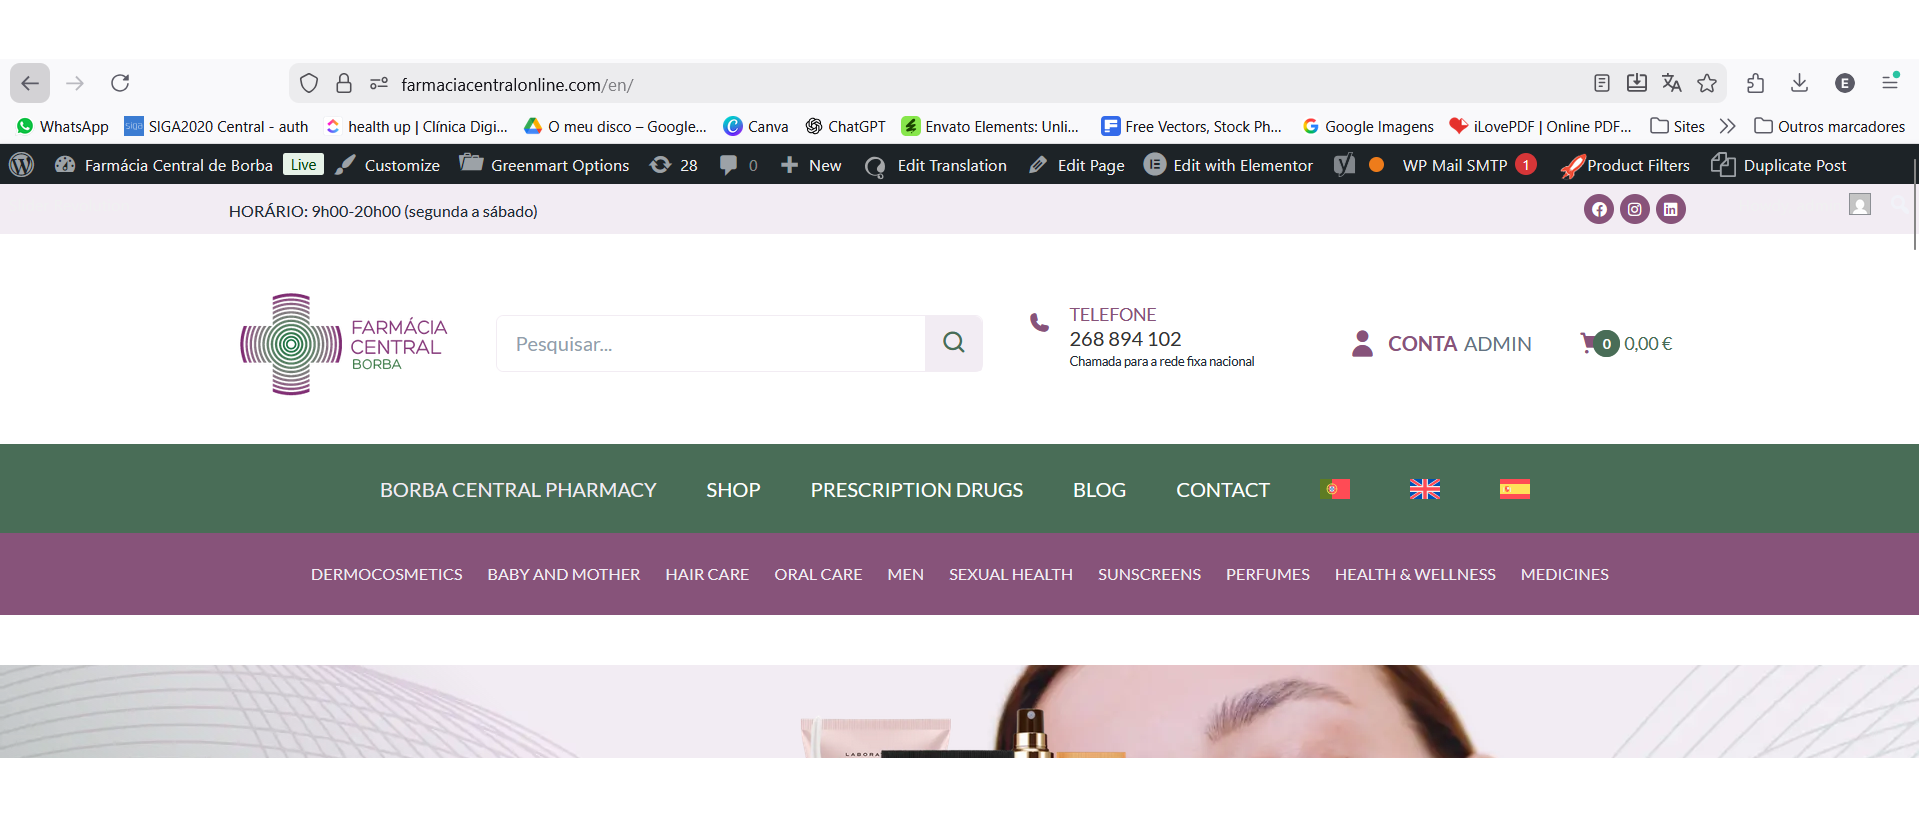Open the Instagram social icon
Screen dimensions: 1919x817
coord(1634,209)
